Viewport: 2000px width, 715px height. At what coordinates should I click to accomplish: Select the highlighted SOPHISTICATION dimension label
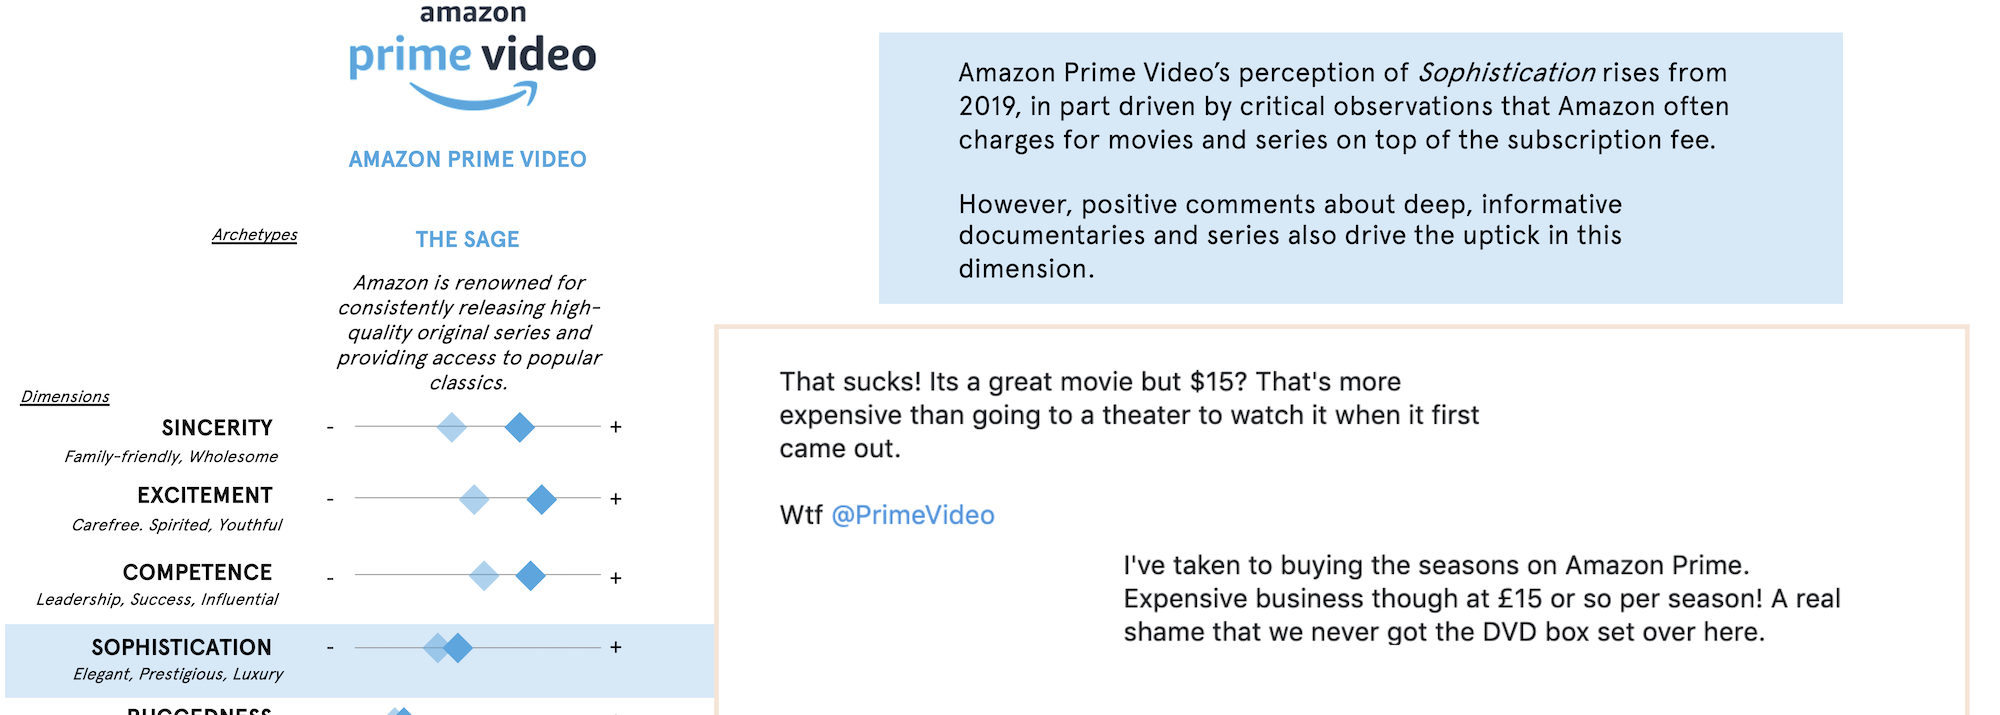tap(181, 648)
